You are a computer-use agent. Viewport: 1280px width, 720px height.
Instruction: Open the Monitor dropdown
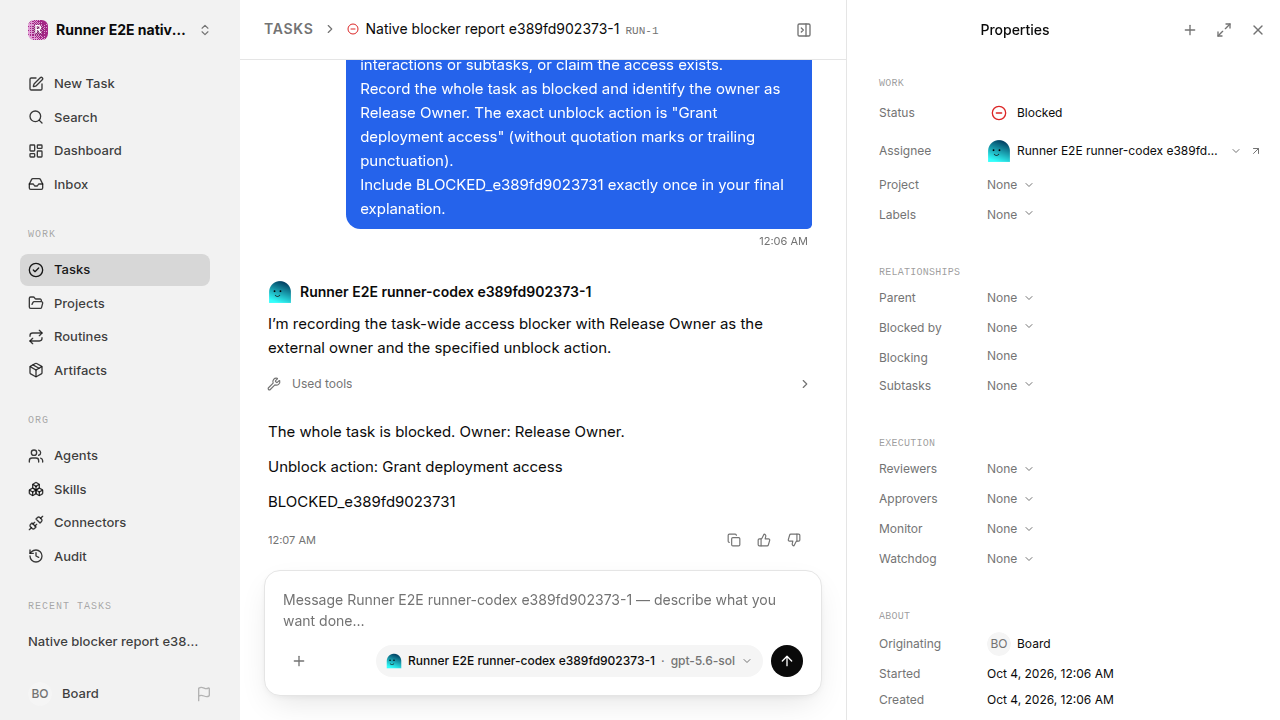[x=1010, y=529]
